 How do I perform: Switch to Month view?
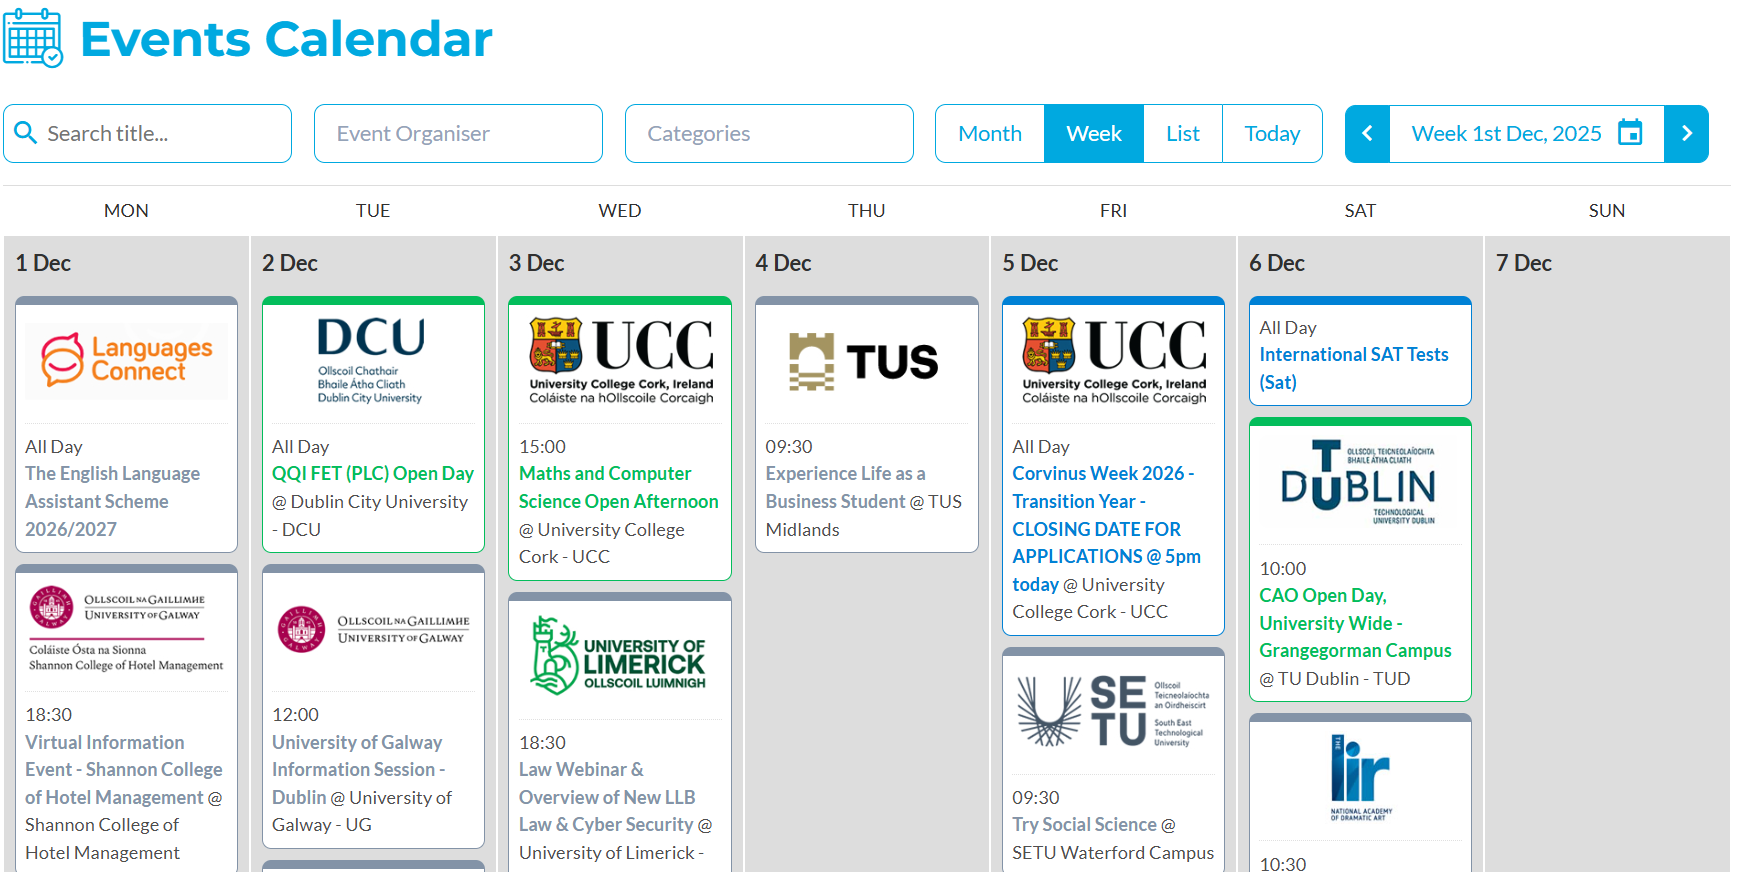coord(990,133)
